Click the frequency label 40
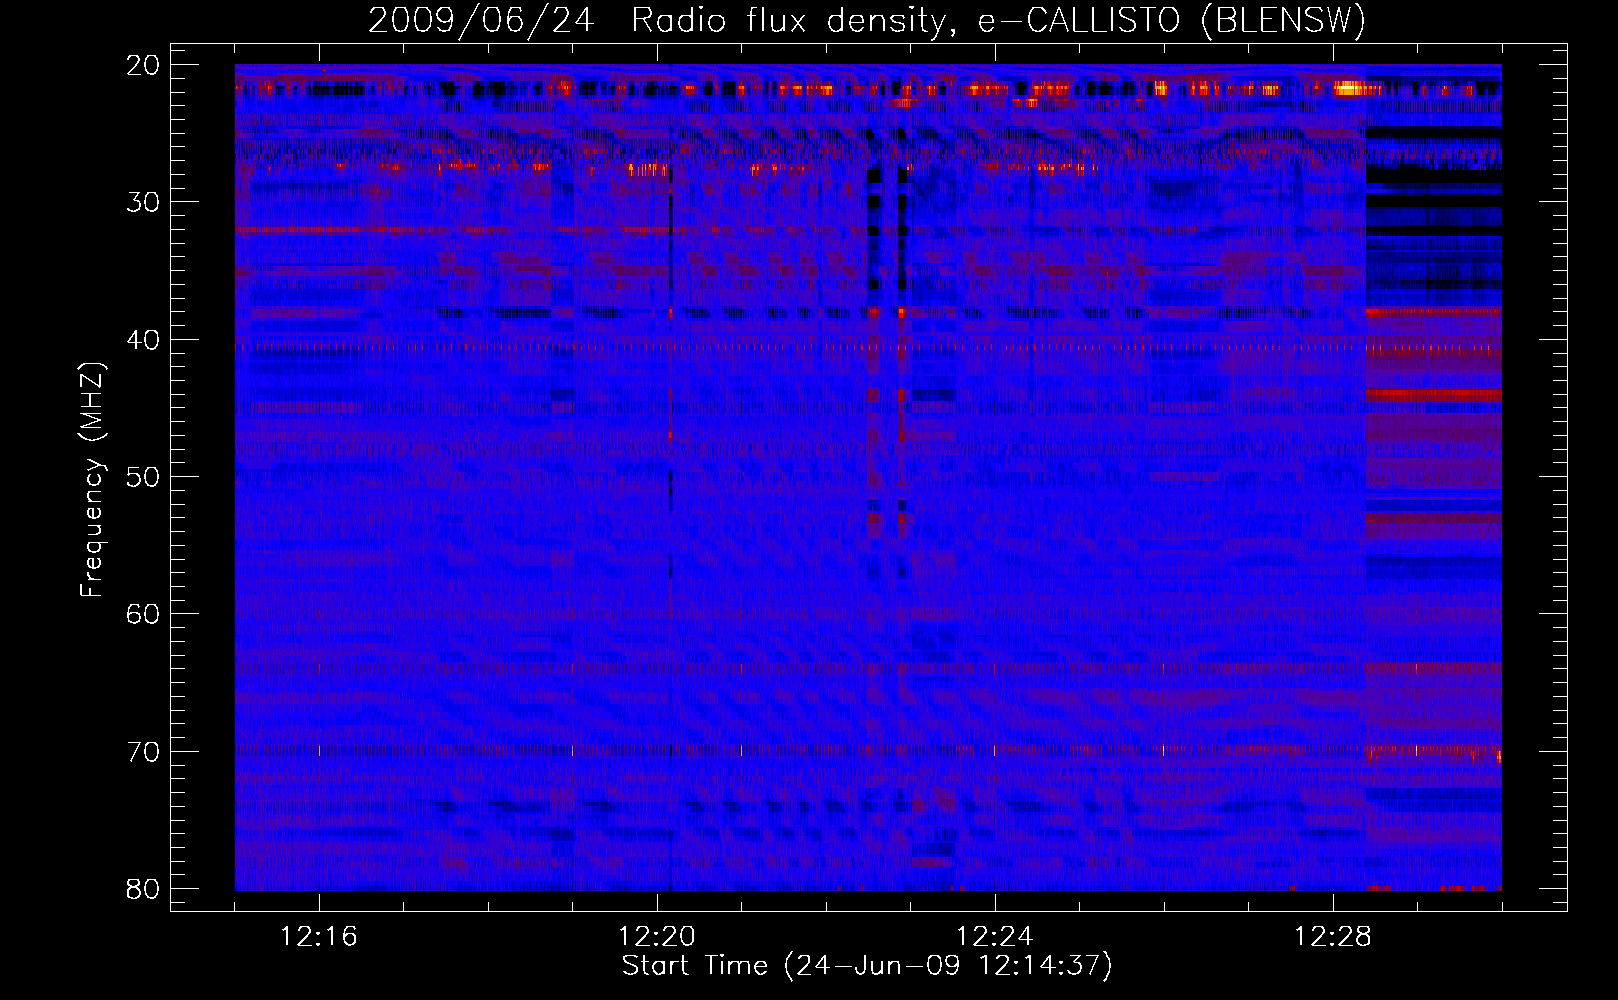 (x=144, y=340)
